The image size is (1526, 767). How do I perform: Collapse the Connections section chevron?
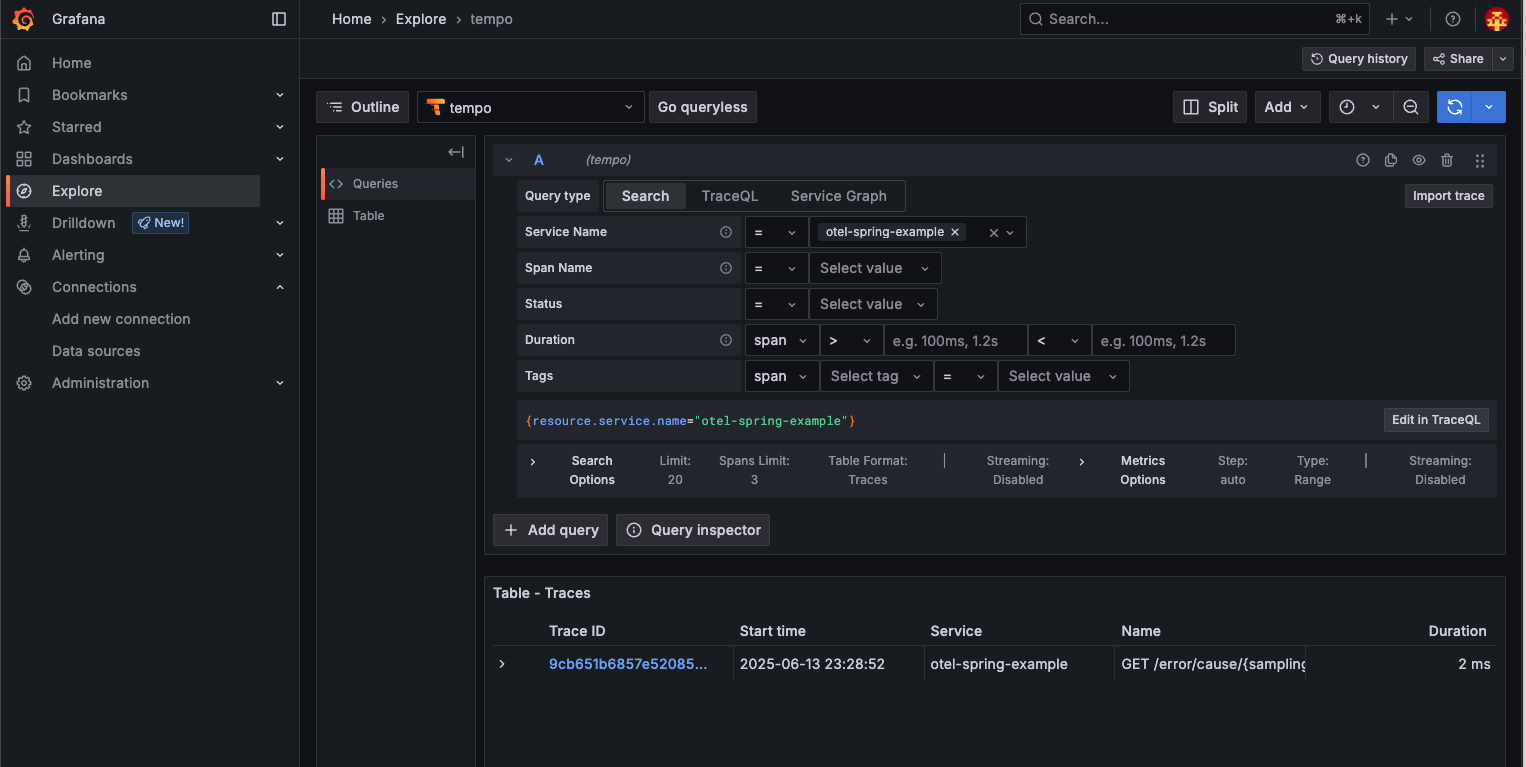coord(280,287)
